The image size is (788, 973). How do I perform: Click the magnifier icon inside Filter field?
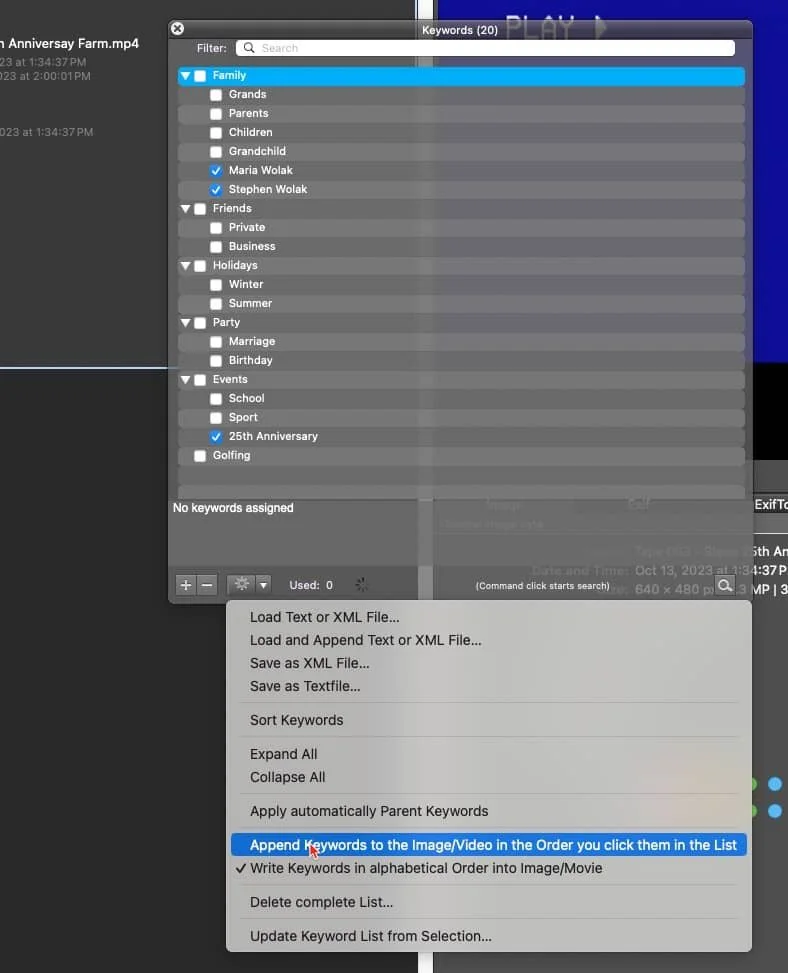point(249,48)
